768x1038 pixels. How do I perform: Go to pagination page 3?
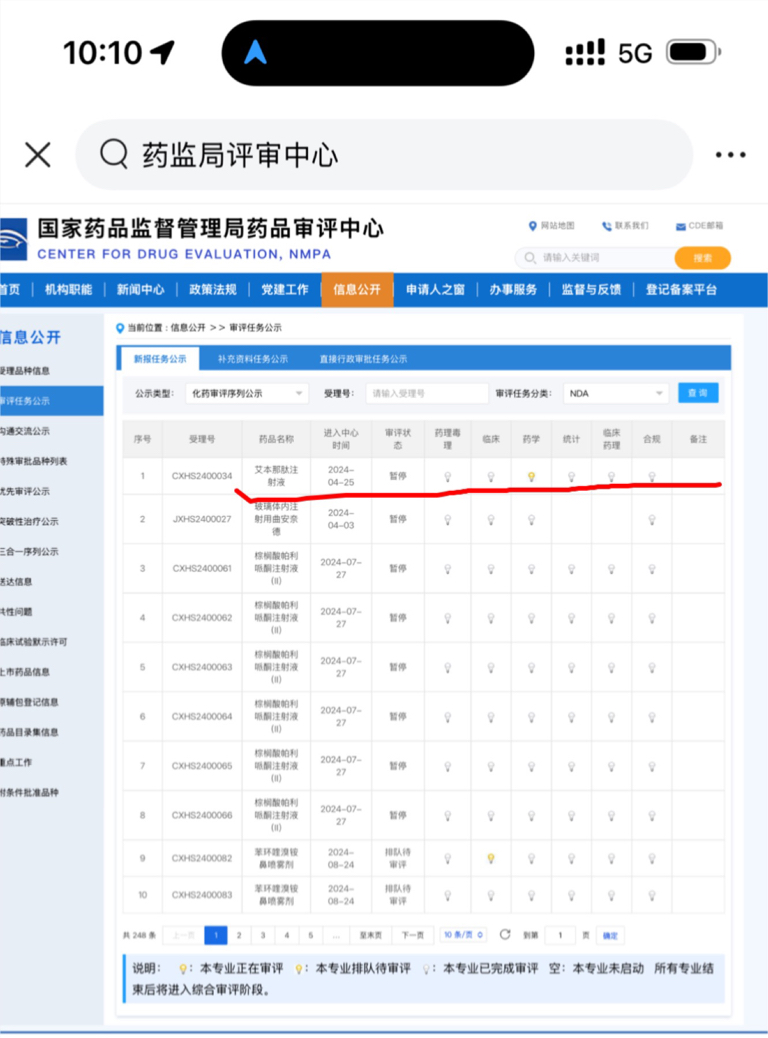263,935
